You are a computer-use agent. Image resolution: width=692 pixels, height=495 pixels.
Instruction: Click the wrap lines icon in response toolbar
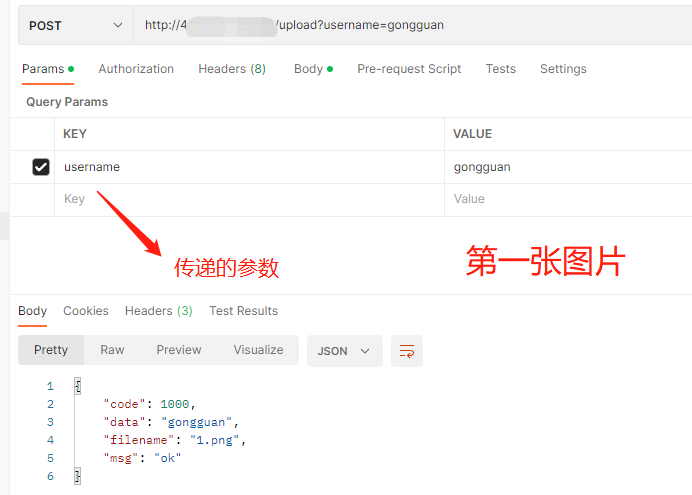(407, 351)
